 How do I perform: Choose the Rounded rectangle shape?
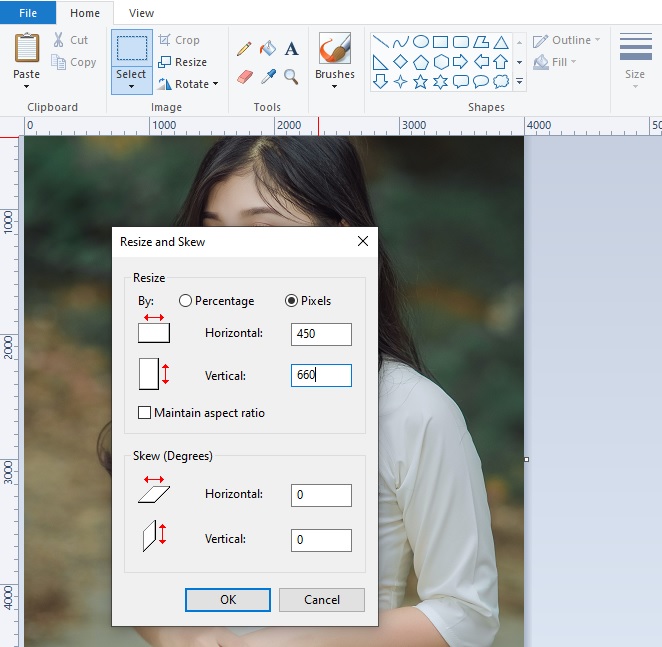[461, 42]
